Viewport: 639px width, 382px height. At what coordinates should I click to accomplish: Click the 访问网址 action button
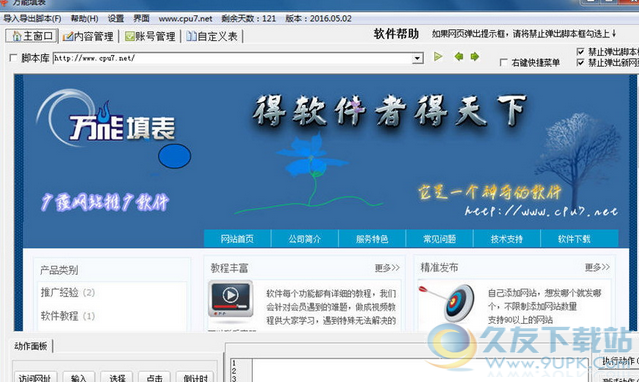pyautogui.click(x=35, y=378)
